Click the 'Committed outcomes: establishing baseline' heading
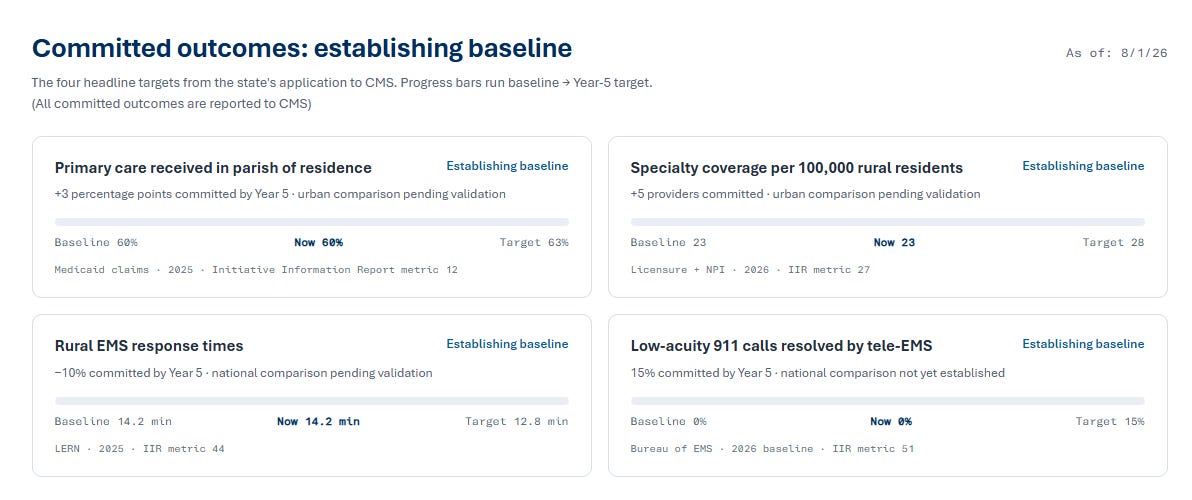 tap(302, 49)
